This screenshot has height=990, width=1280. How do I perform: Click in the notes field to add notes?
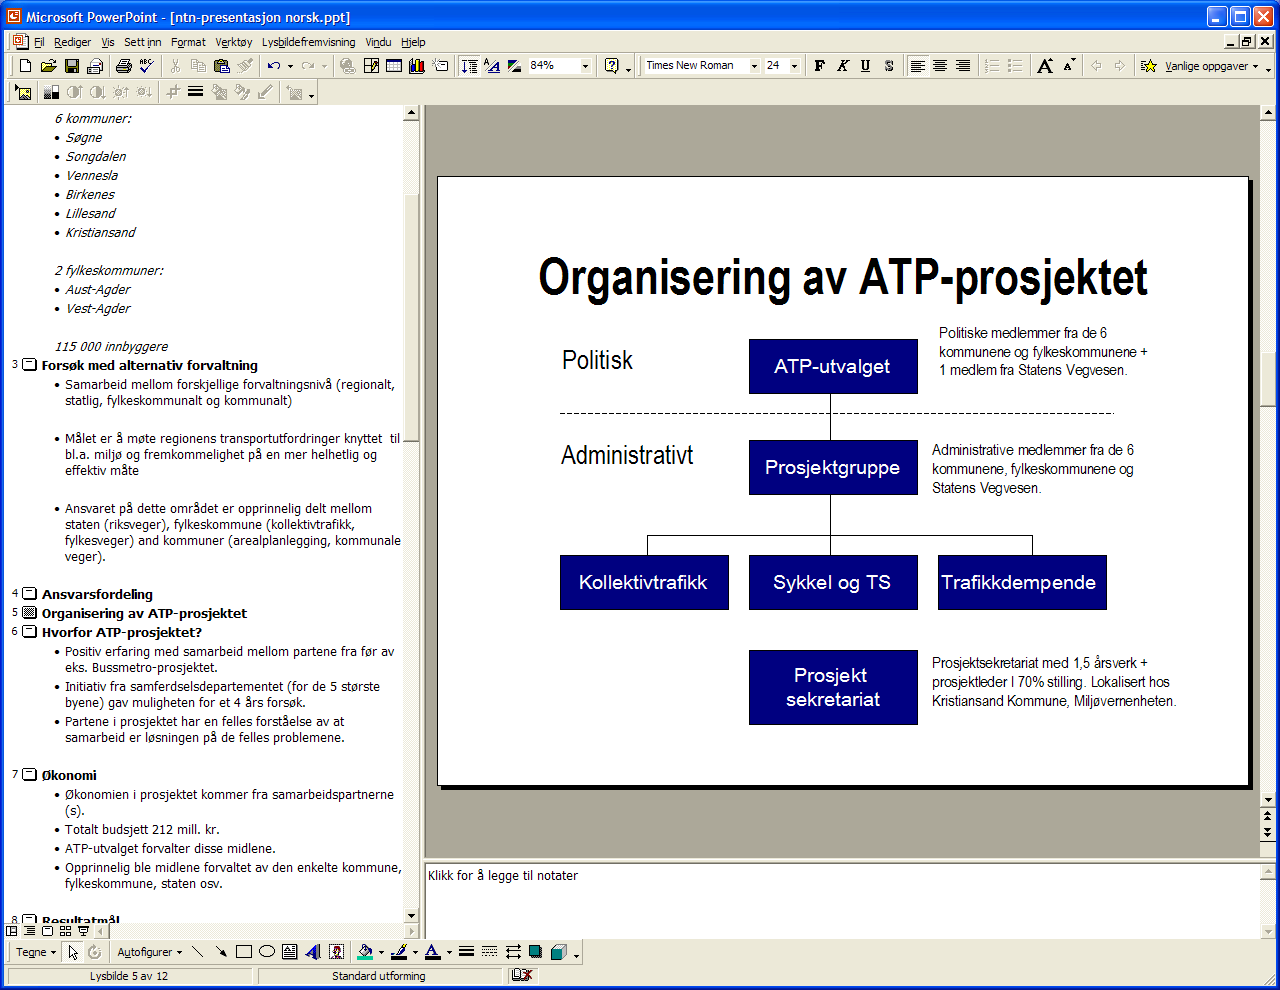click(842, 900)
